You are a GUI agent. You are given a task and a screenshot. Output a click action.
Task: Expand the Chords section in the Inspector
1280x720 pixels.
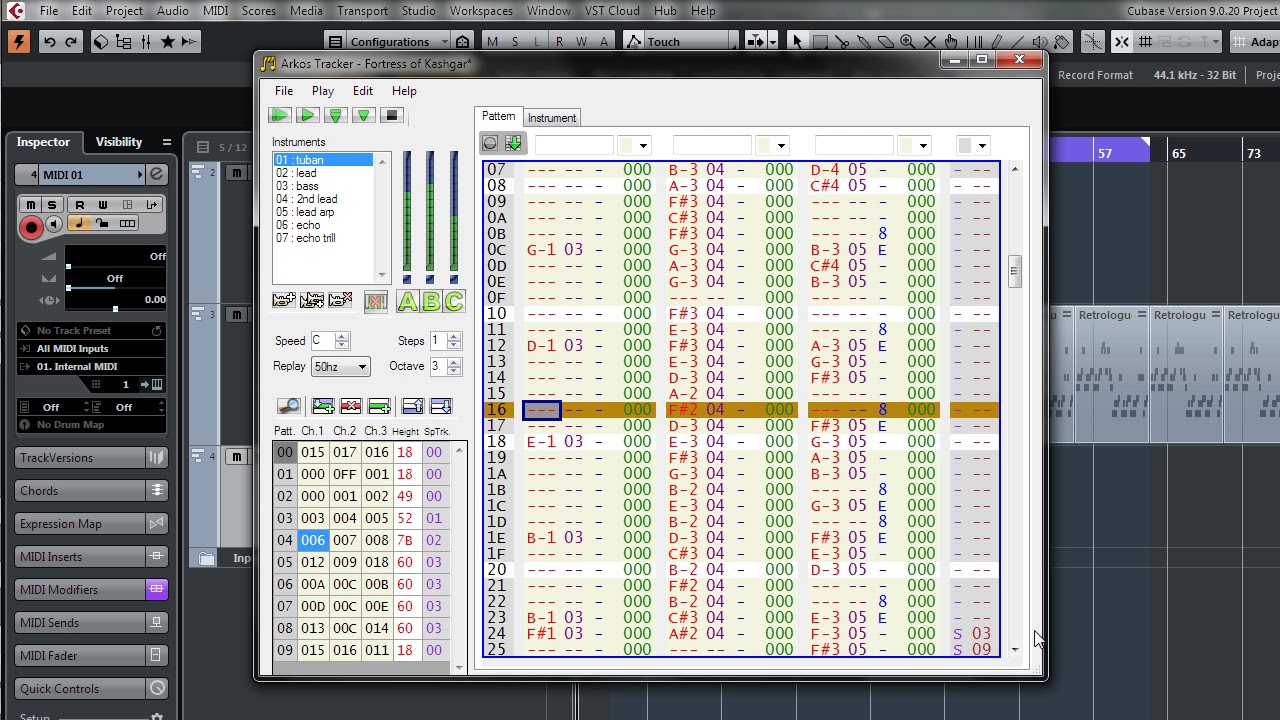pyautogui.click(x=91, y=491)
